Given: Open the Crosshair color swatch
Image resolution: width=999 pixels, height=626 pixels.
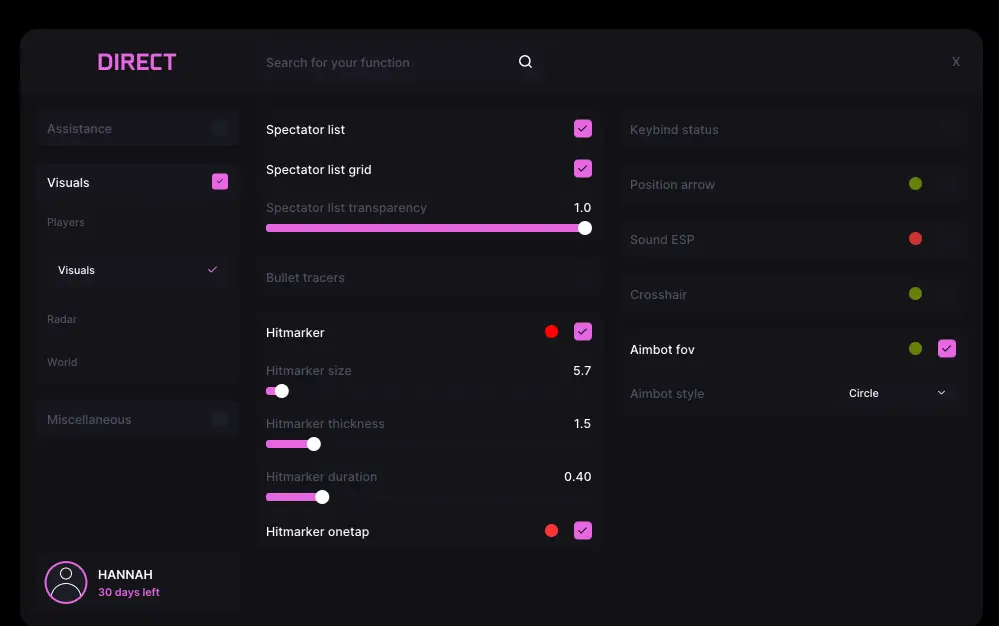Looking at the screenshot, I should coord(915,294).
